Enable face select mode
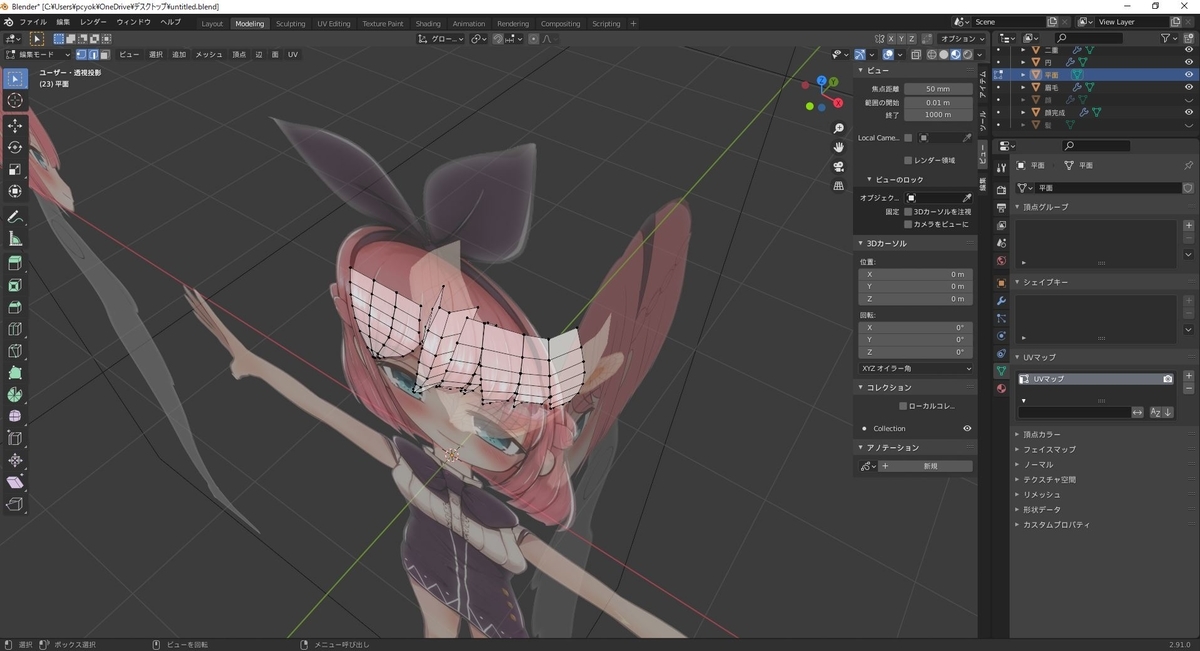The width and height of the screenshot is (1200, 651). [106, 54]
